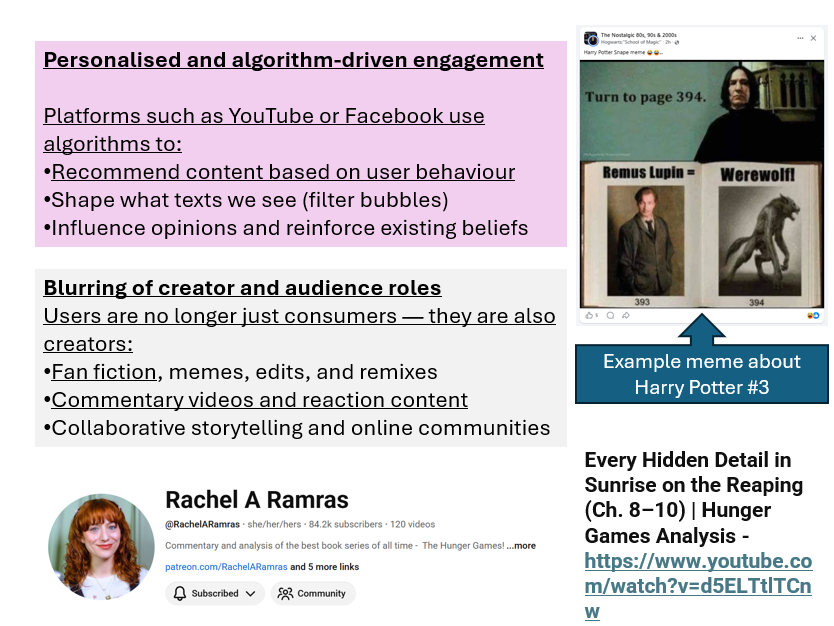Image resolution: width=834 pixels, height=626 pixels.
Task: Click the '120 videos' text
Action: 412,524
